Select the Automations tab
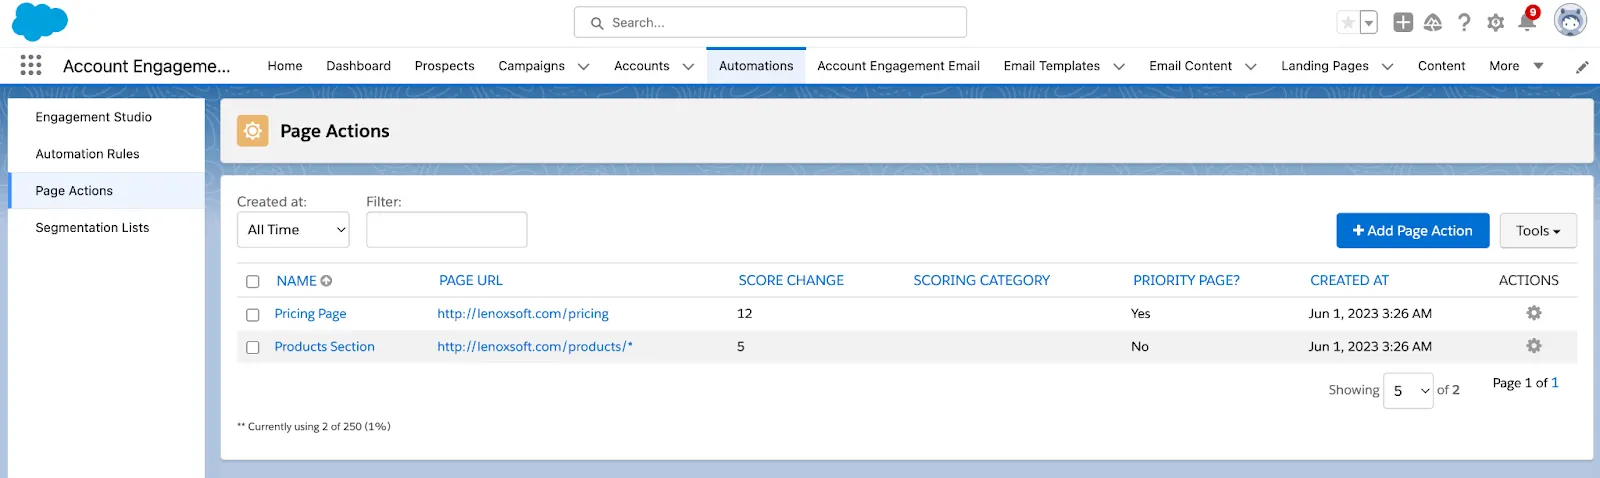This screenshot has width=1600, height=478. (756, 66)
